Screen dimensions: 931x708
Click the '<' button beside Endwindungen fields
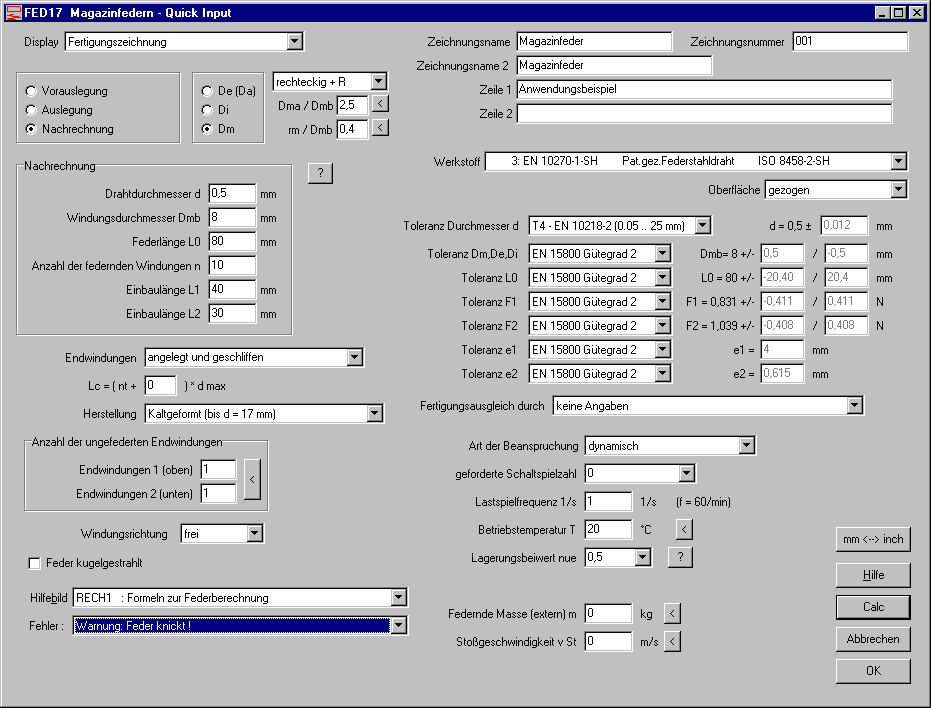click(x=253, y=480)
